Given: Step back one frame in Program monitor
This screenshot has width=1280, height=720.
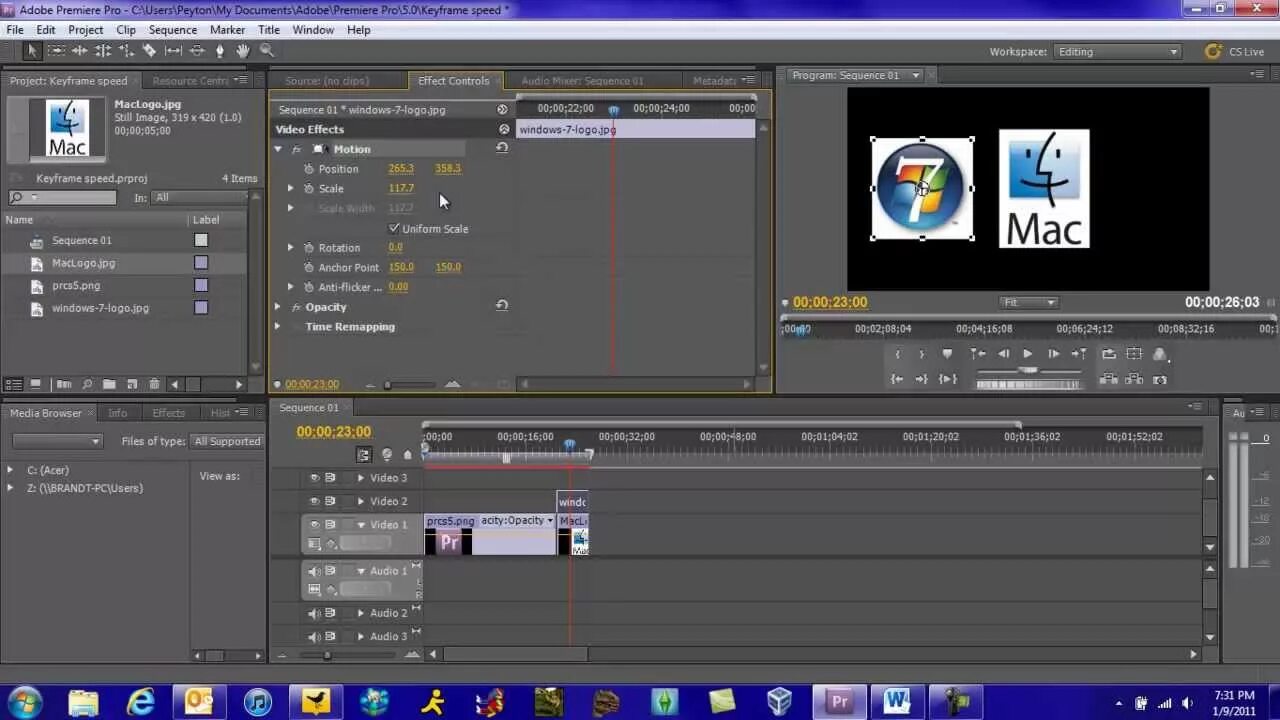Looking at the screenshot, I should [1003, 354].
